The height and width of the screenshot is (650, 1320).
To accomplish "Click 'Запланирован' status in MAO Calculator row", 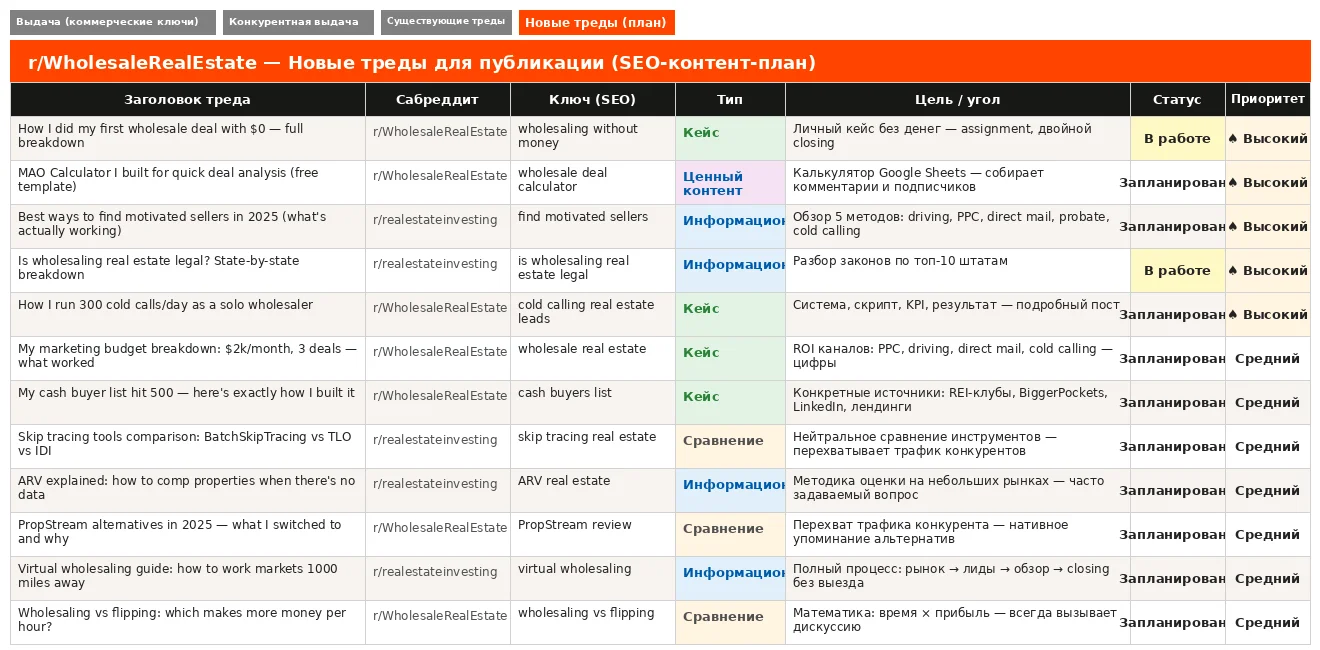I will pyautogui.click(x=1177, y=183).
